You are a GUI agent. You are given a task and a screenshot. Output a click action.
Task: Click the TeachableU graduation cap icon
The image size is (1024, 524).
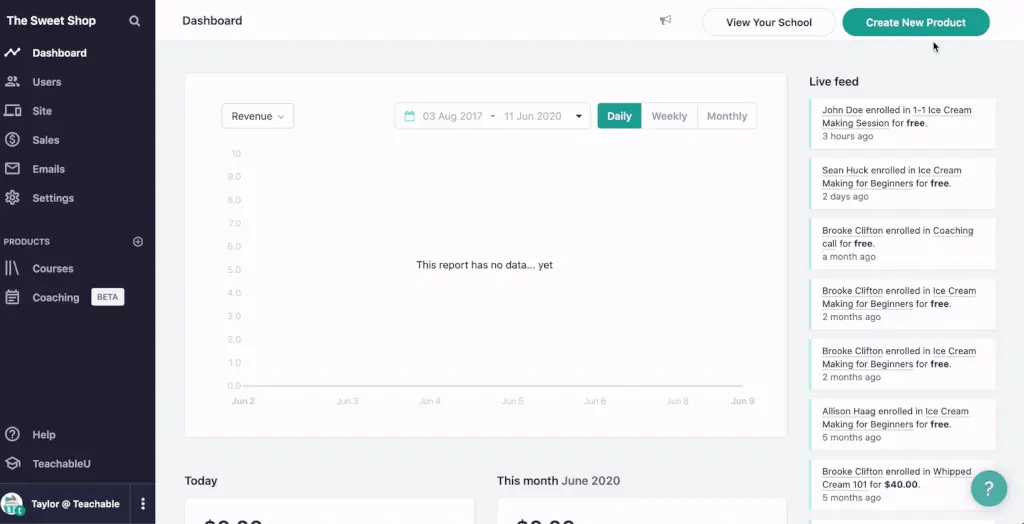(x=12, y=464)
